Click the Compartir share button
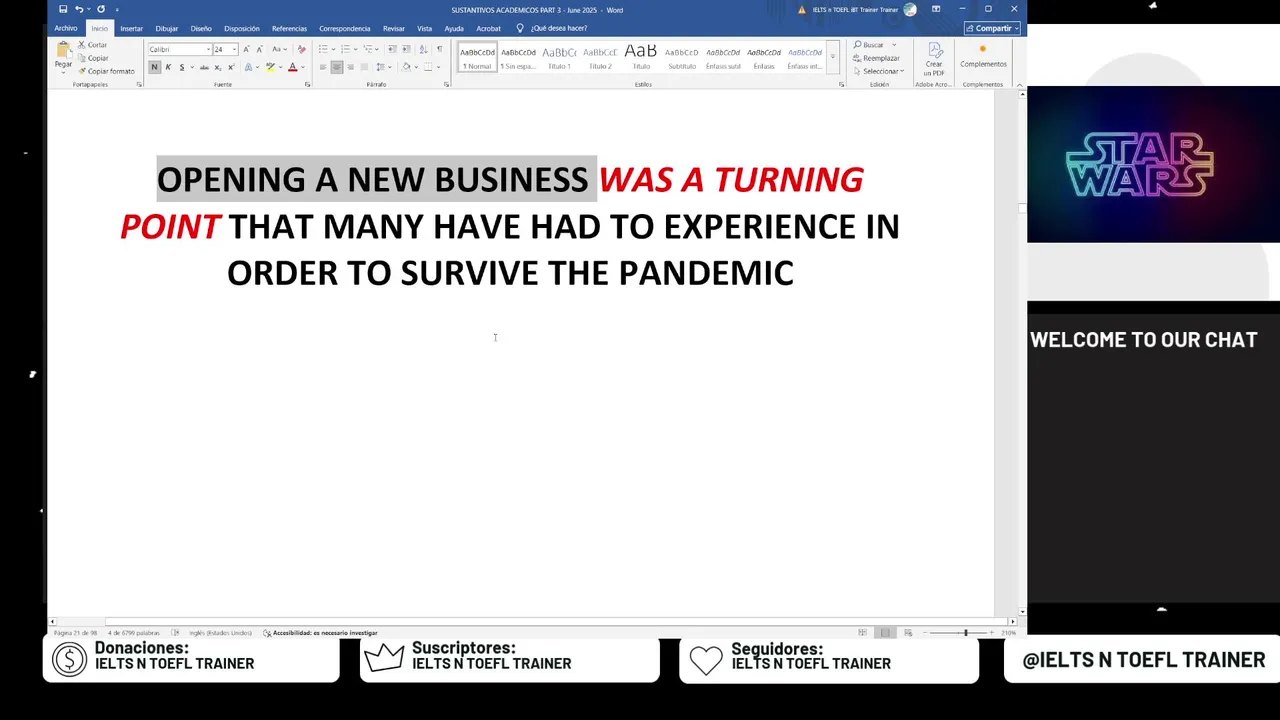This screenshot has height=720, width=1280. 992,28
